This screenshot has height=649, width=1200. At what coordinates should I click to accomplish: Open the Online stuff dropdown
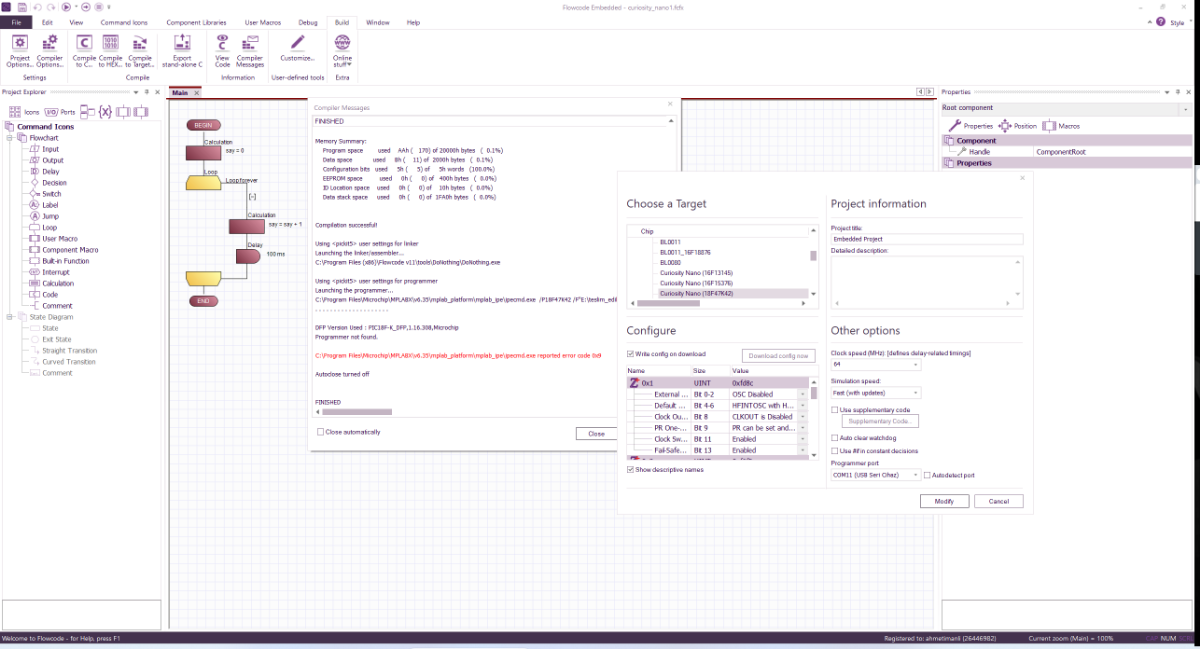point(343,49)
